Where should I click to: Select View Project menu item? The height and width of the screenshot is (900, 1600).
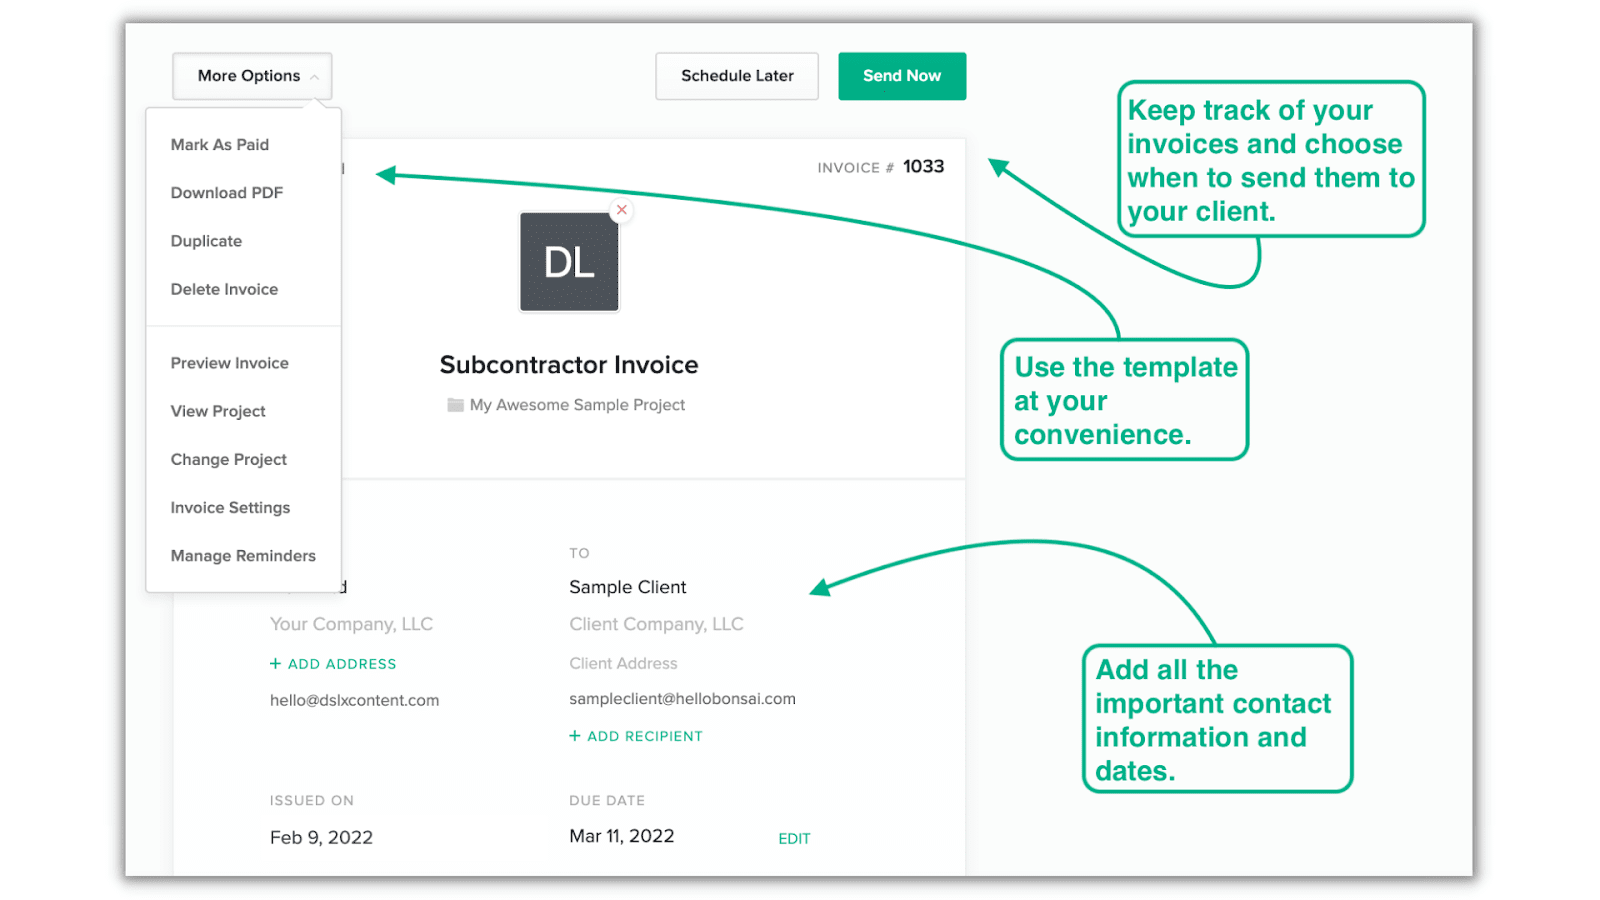tap(218, 411)
